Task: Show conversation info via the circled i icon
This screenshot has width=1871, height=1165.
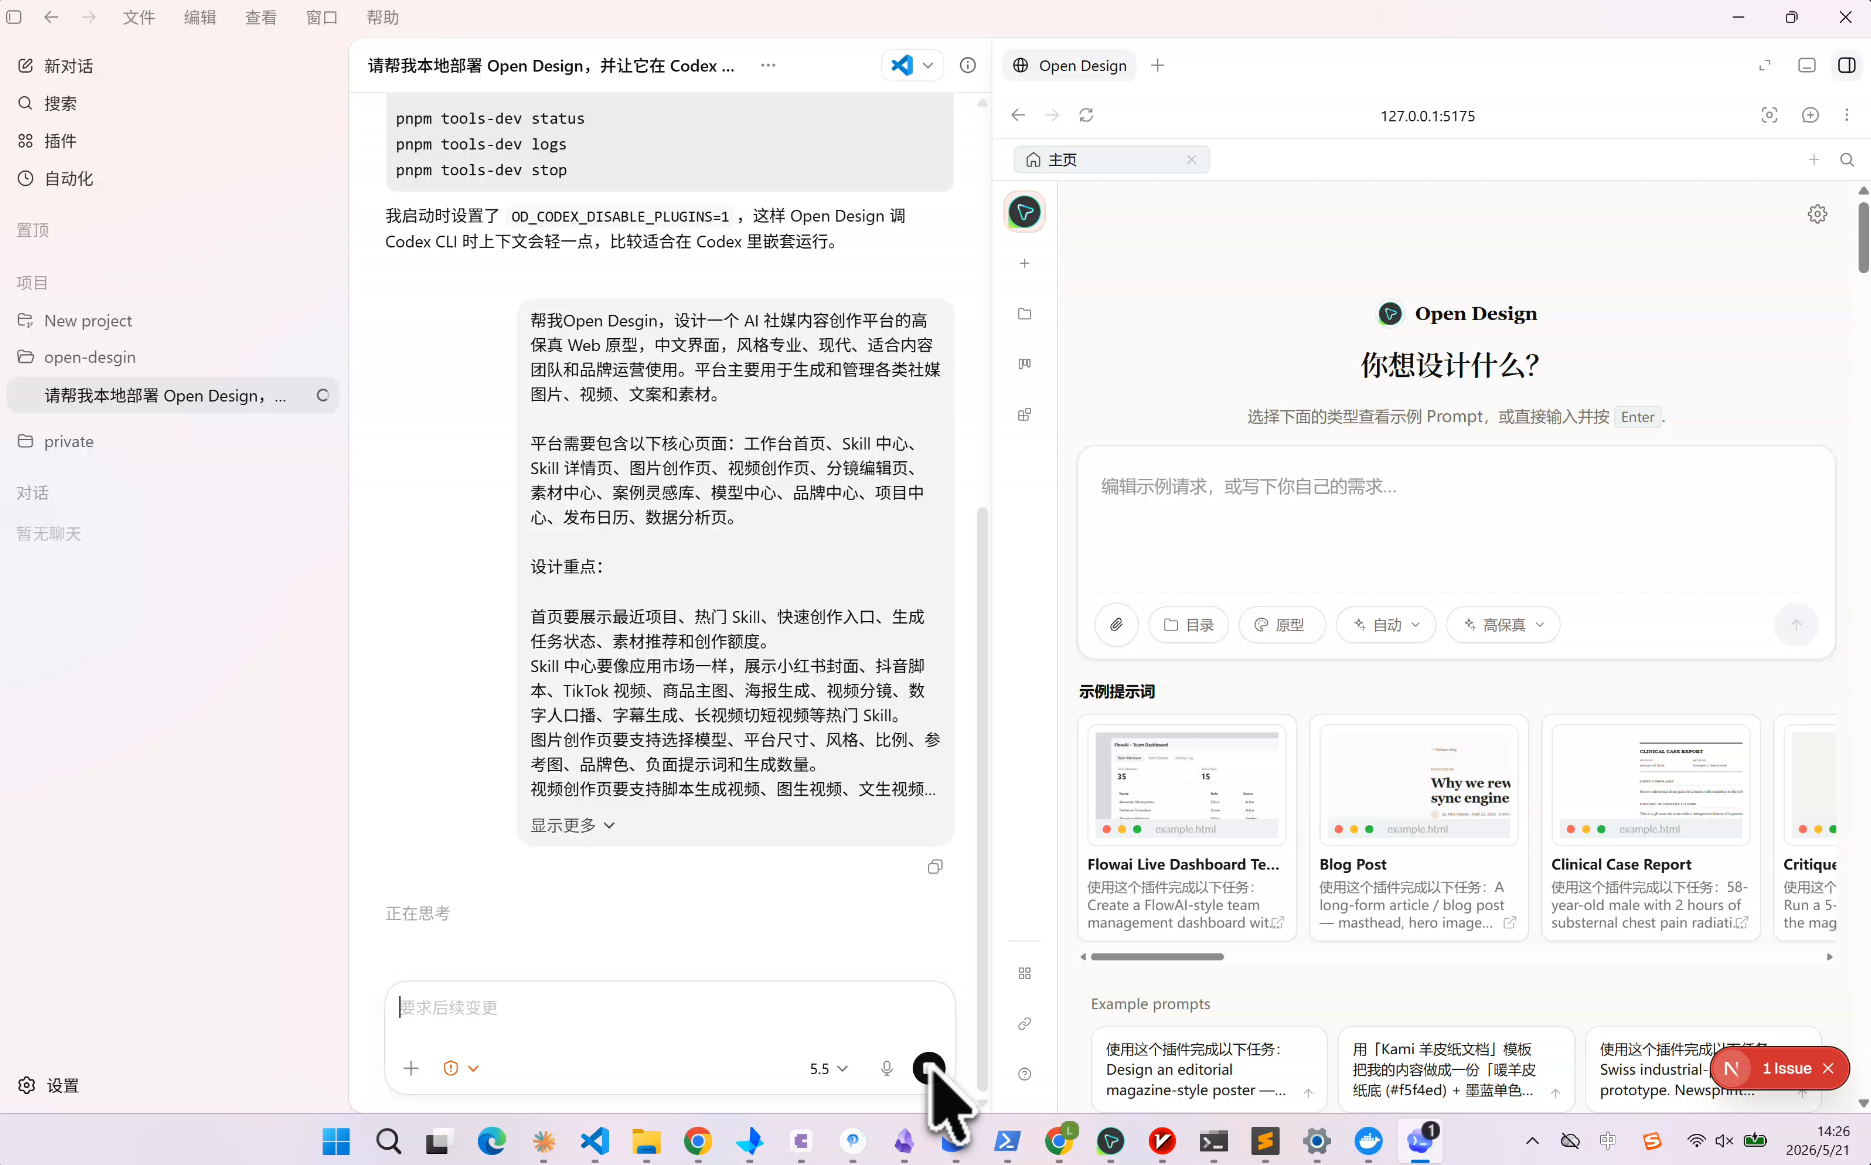Action: click(x=968, y=65)
